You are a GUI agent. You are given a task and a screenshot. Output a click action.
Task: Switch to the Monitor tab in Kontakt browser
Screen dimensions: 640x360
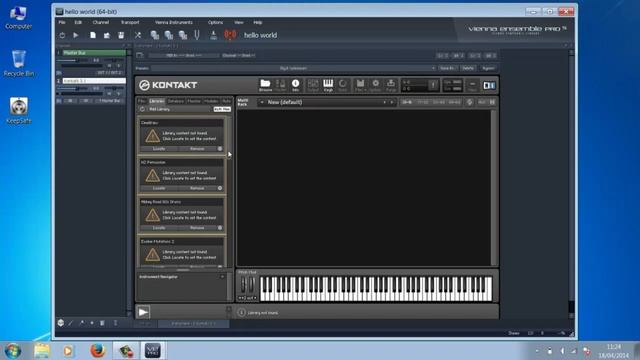click(x=194, y=101)
